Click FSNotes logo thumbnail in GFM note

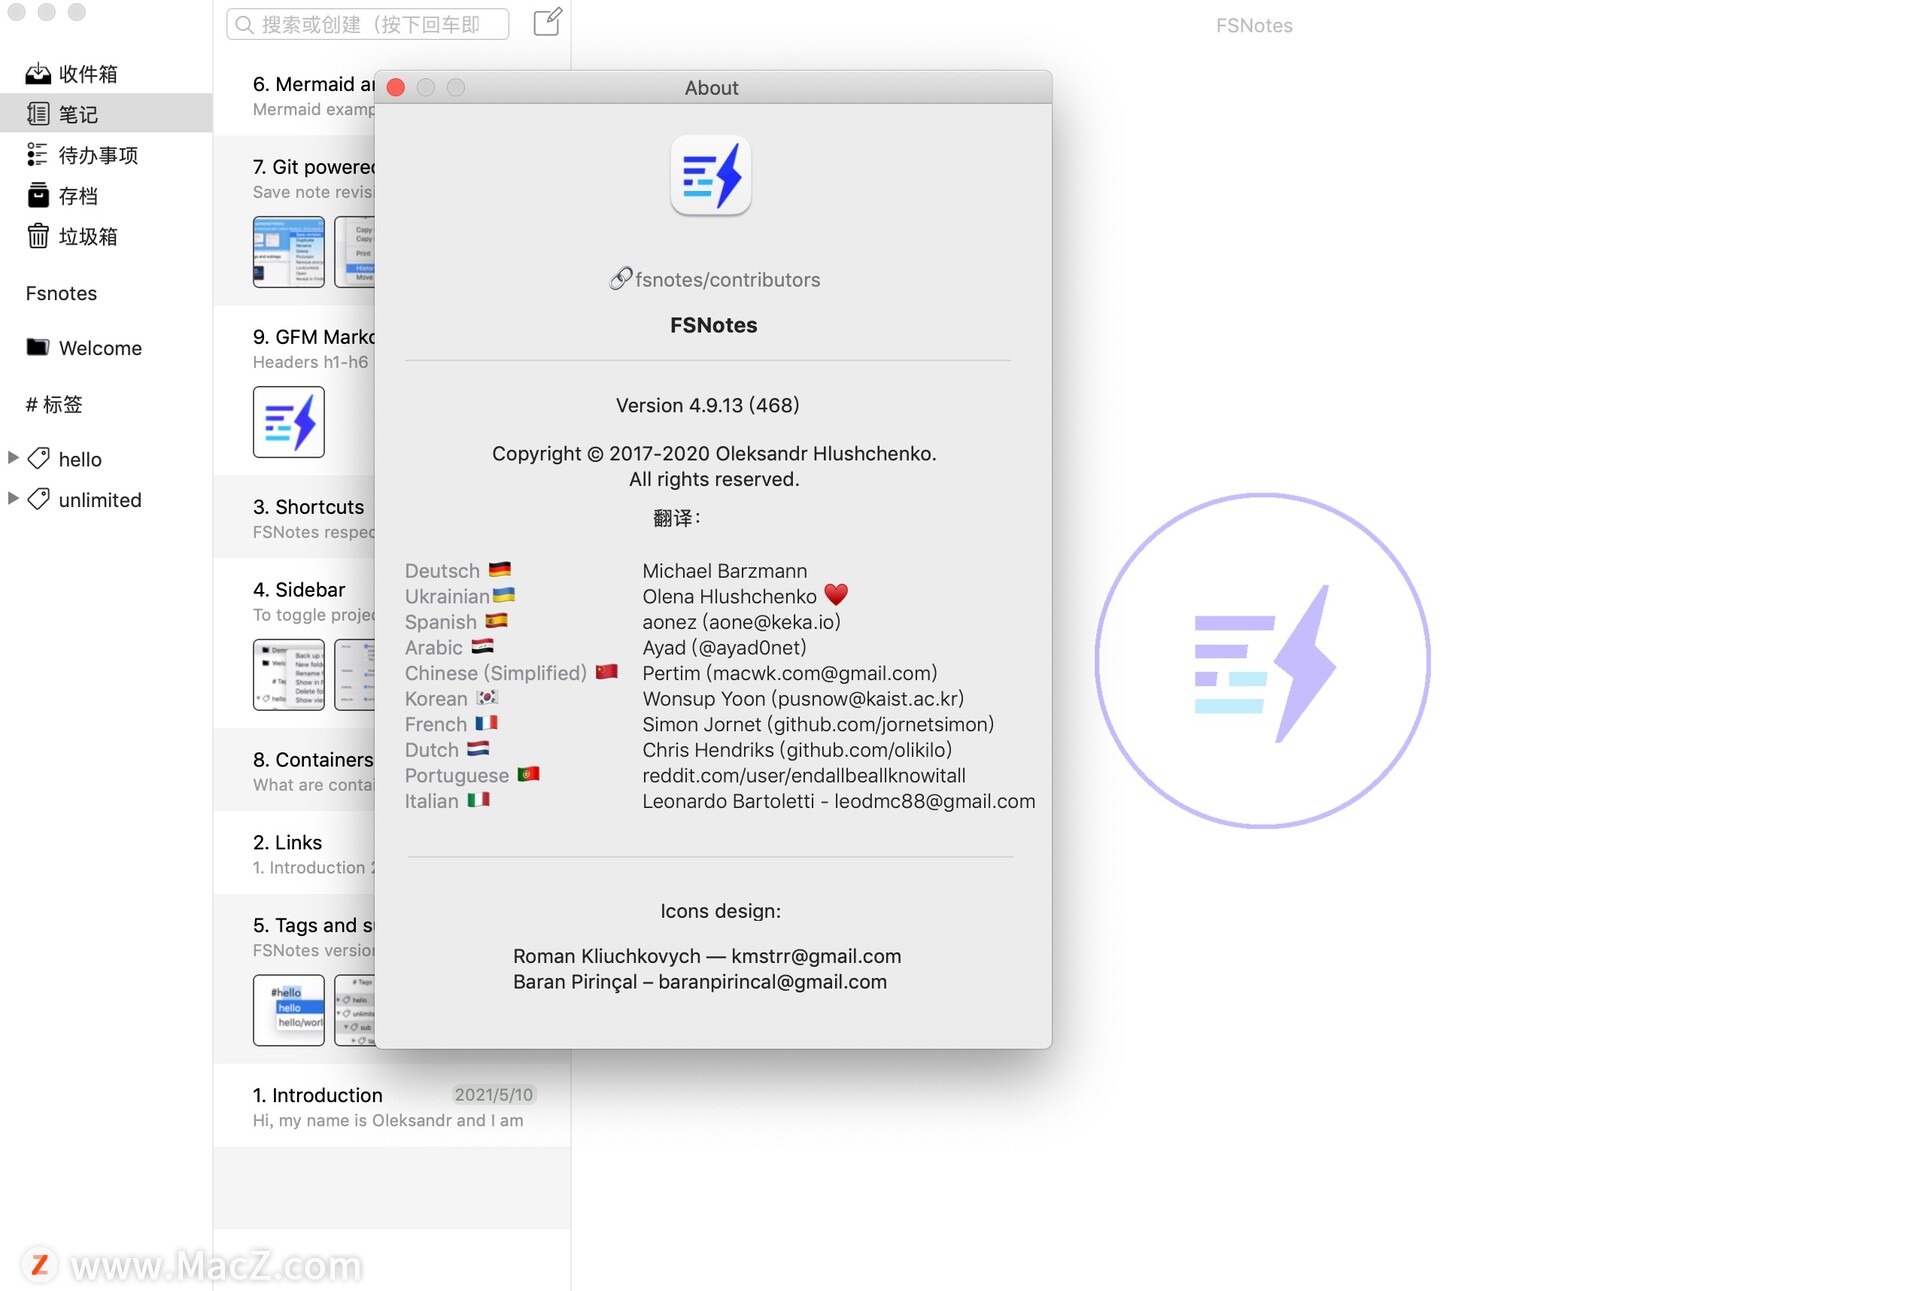coord(289,422)
